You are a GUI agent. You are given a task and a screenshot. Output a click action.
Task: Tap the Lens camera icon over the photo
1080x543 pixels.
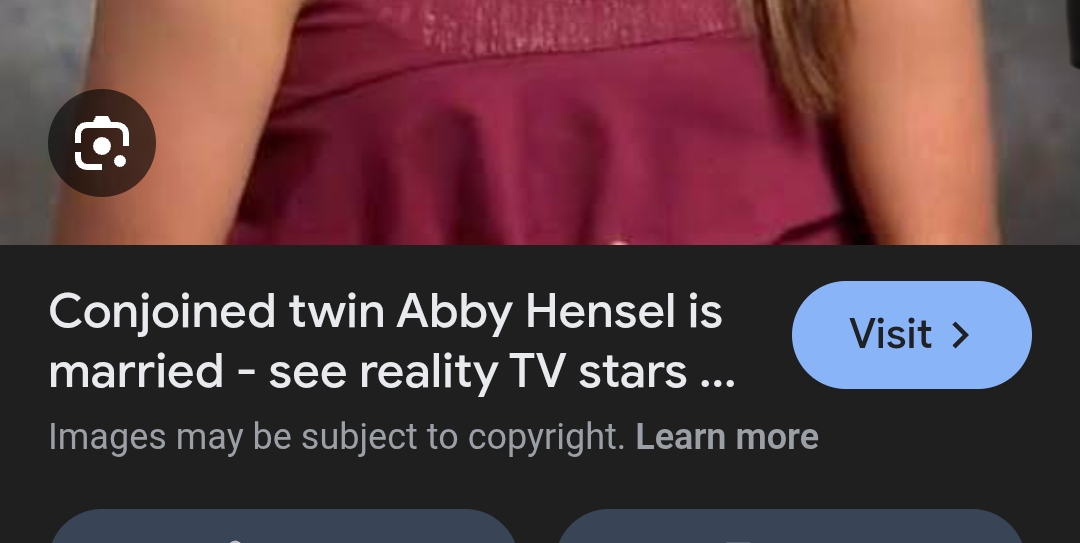[102, 143]
